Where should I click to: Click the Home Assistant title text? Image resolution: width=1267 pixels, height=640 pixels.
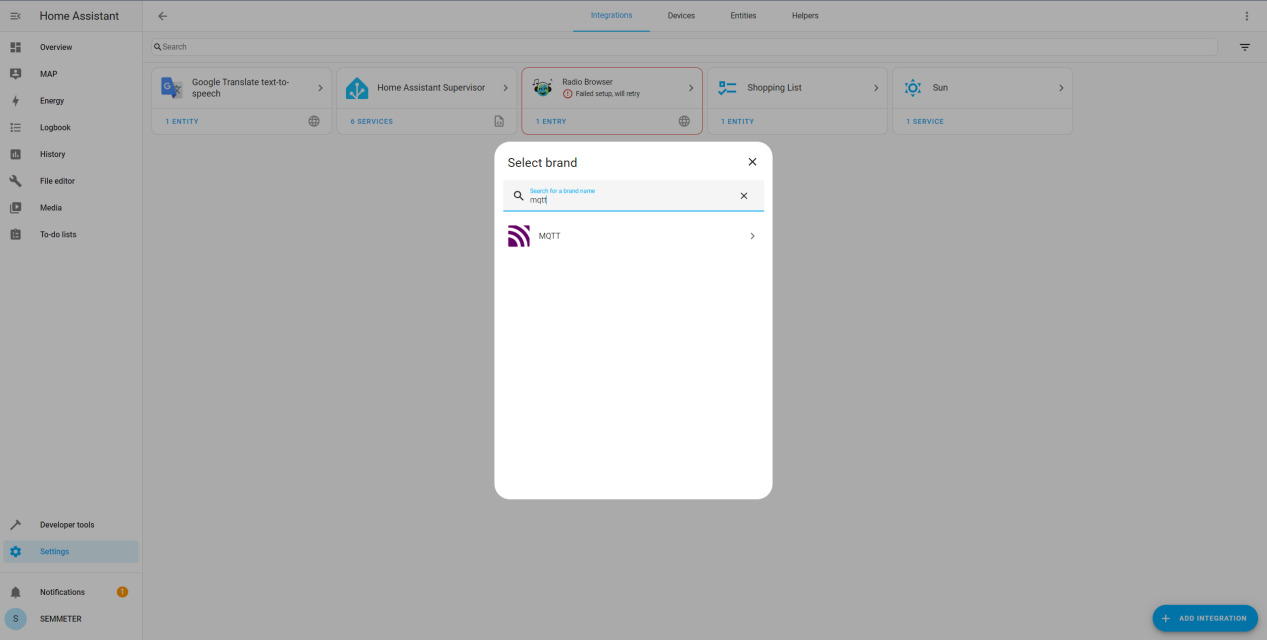[79, 16]
